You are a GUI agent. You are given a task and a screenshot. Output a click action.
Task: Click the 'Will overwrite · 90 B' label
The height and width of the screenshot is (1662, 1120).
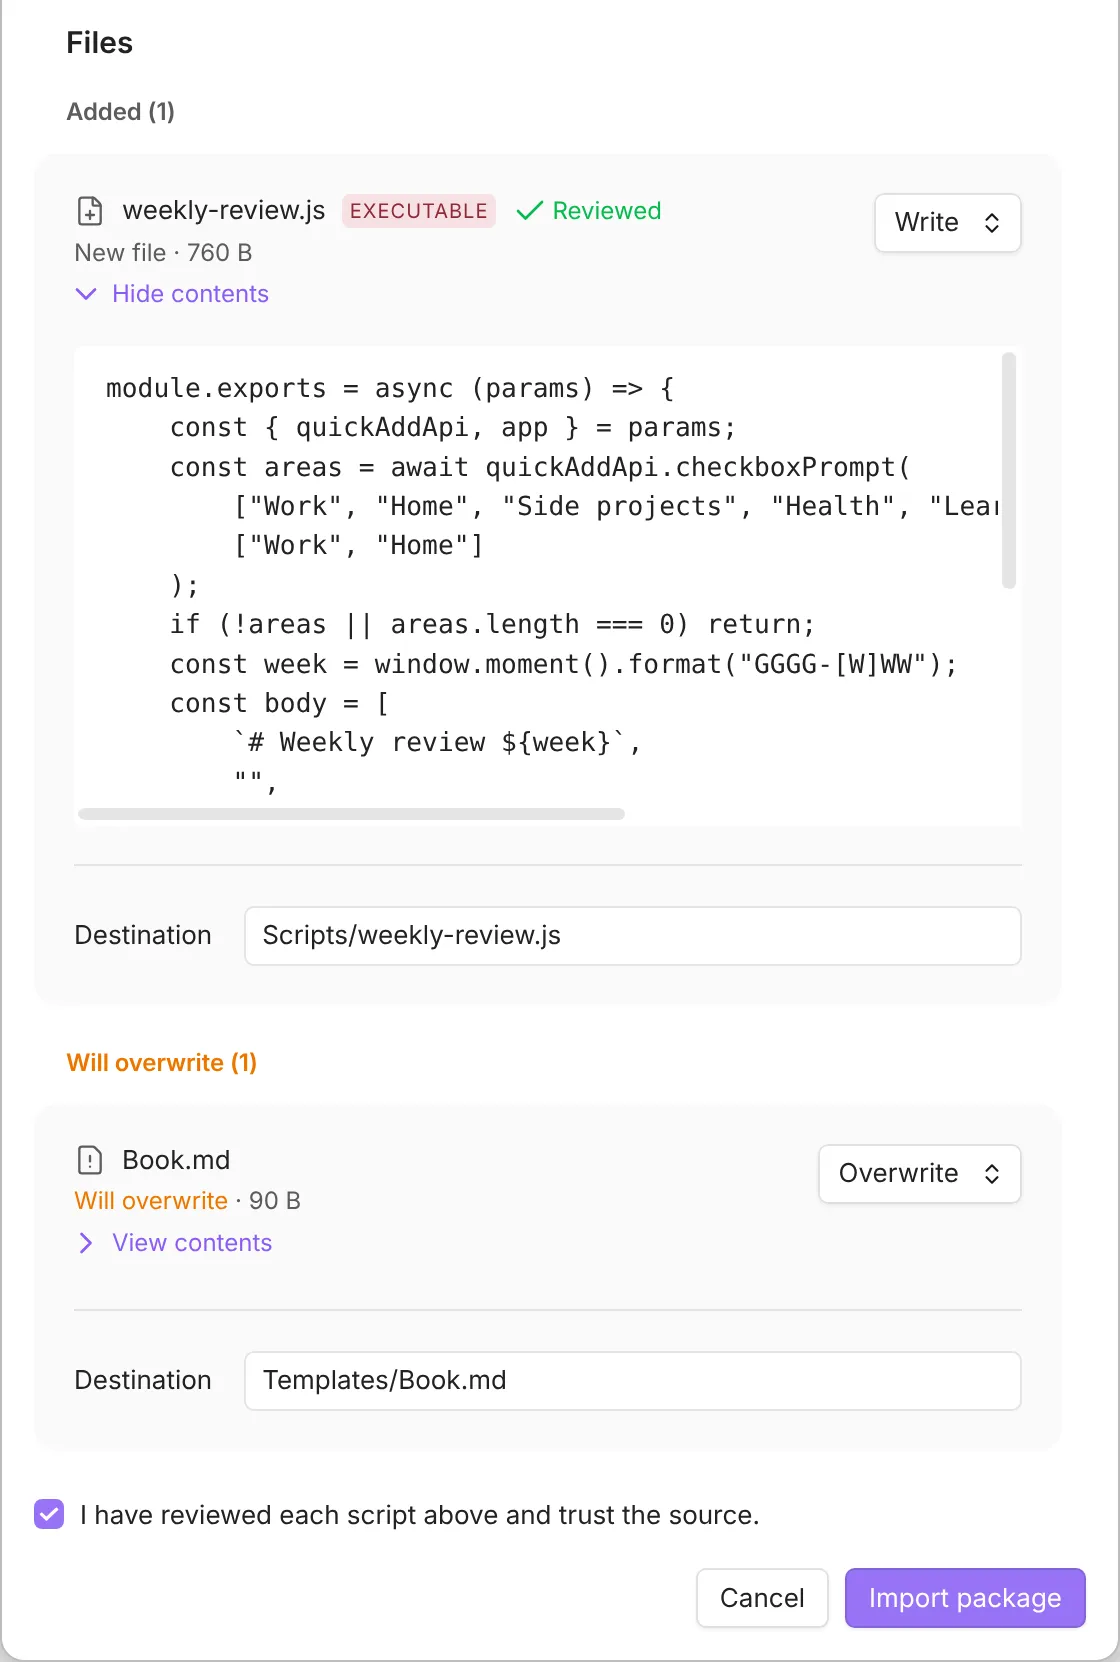pyautogui.click(x=188, y=1201)
